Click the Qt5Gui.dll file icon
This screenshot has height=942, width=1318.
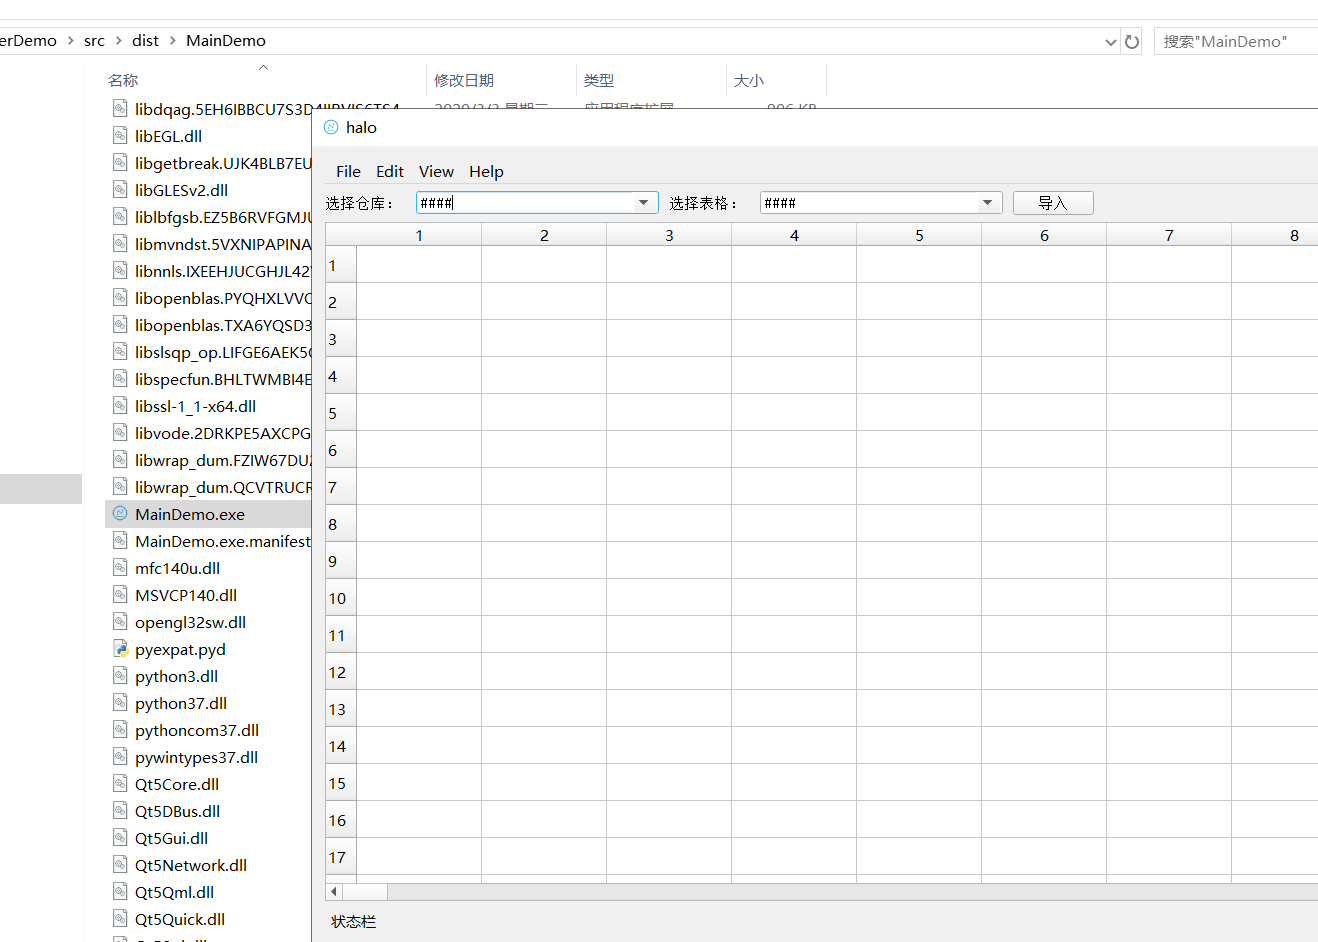(x=120, y=838)
